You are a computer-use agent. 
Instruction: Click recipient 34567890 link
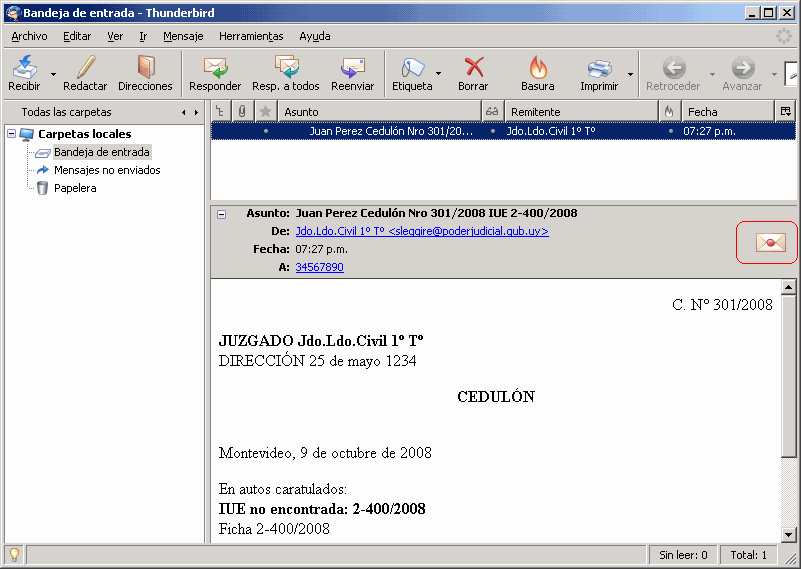[x=319, y=267]
